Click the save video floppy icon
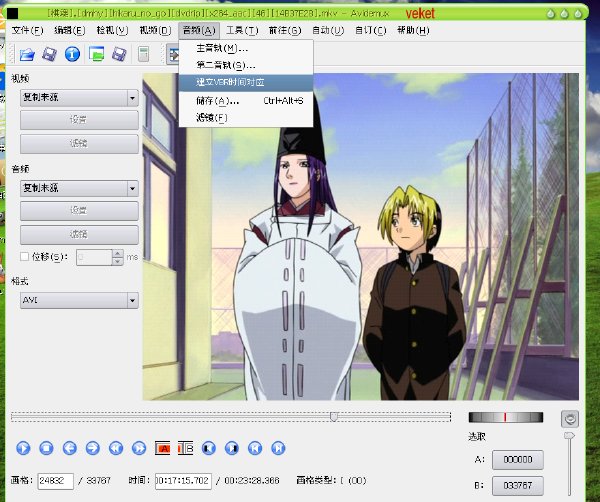The image size is (600, 502). pyautogui.click(x=49, y=54)
